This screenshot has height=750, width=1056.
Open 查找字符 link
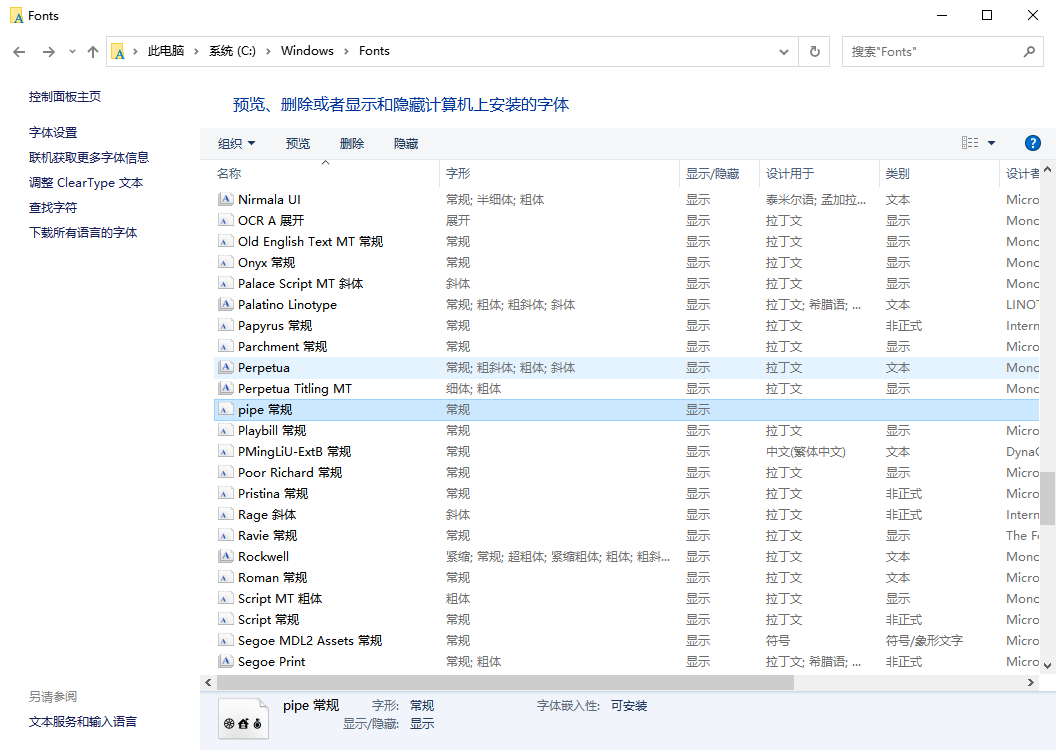[x=53, y=207]
